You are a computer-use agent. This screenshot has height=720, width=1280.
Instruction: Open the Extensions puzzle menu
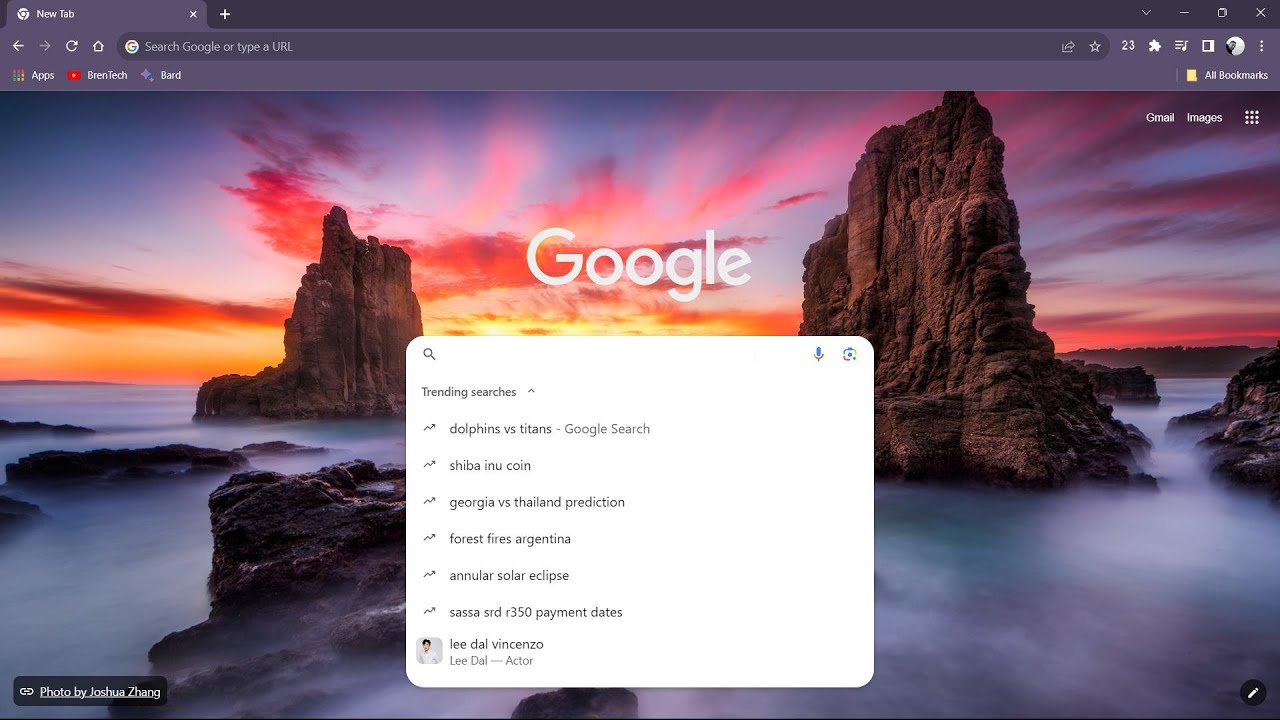point(1155,46)
